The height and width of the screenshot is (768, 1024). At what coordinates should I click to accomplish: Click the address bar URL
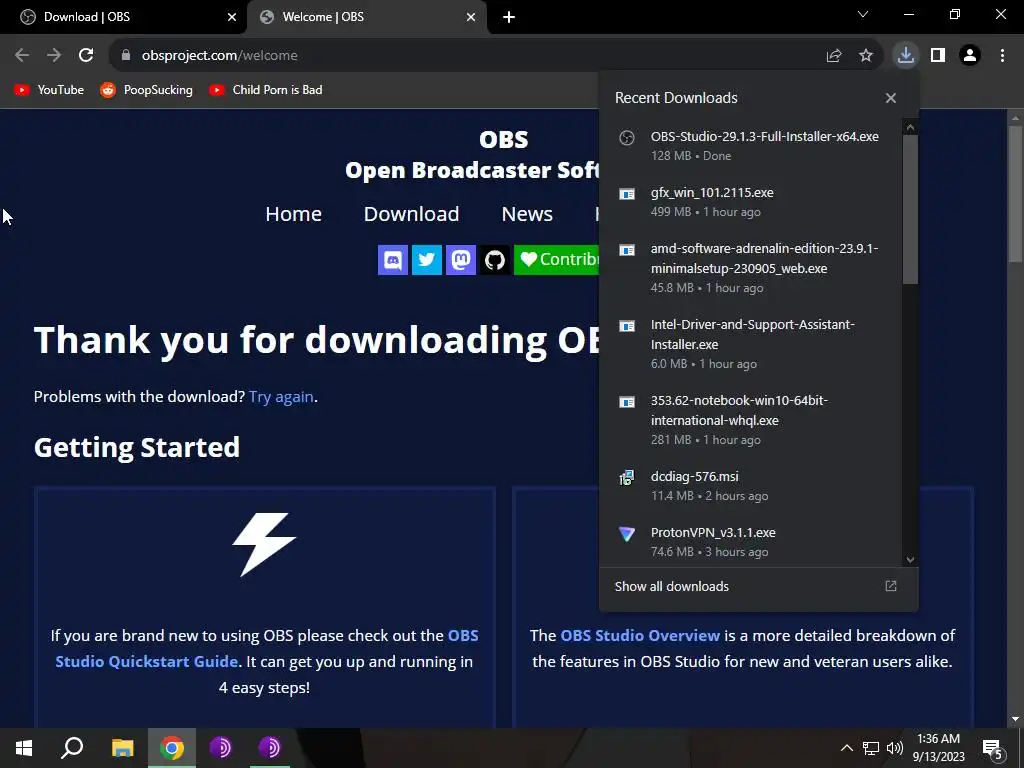pyautogui.click(x=219, y=56)
